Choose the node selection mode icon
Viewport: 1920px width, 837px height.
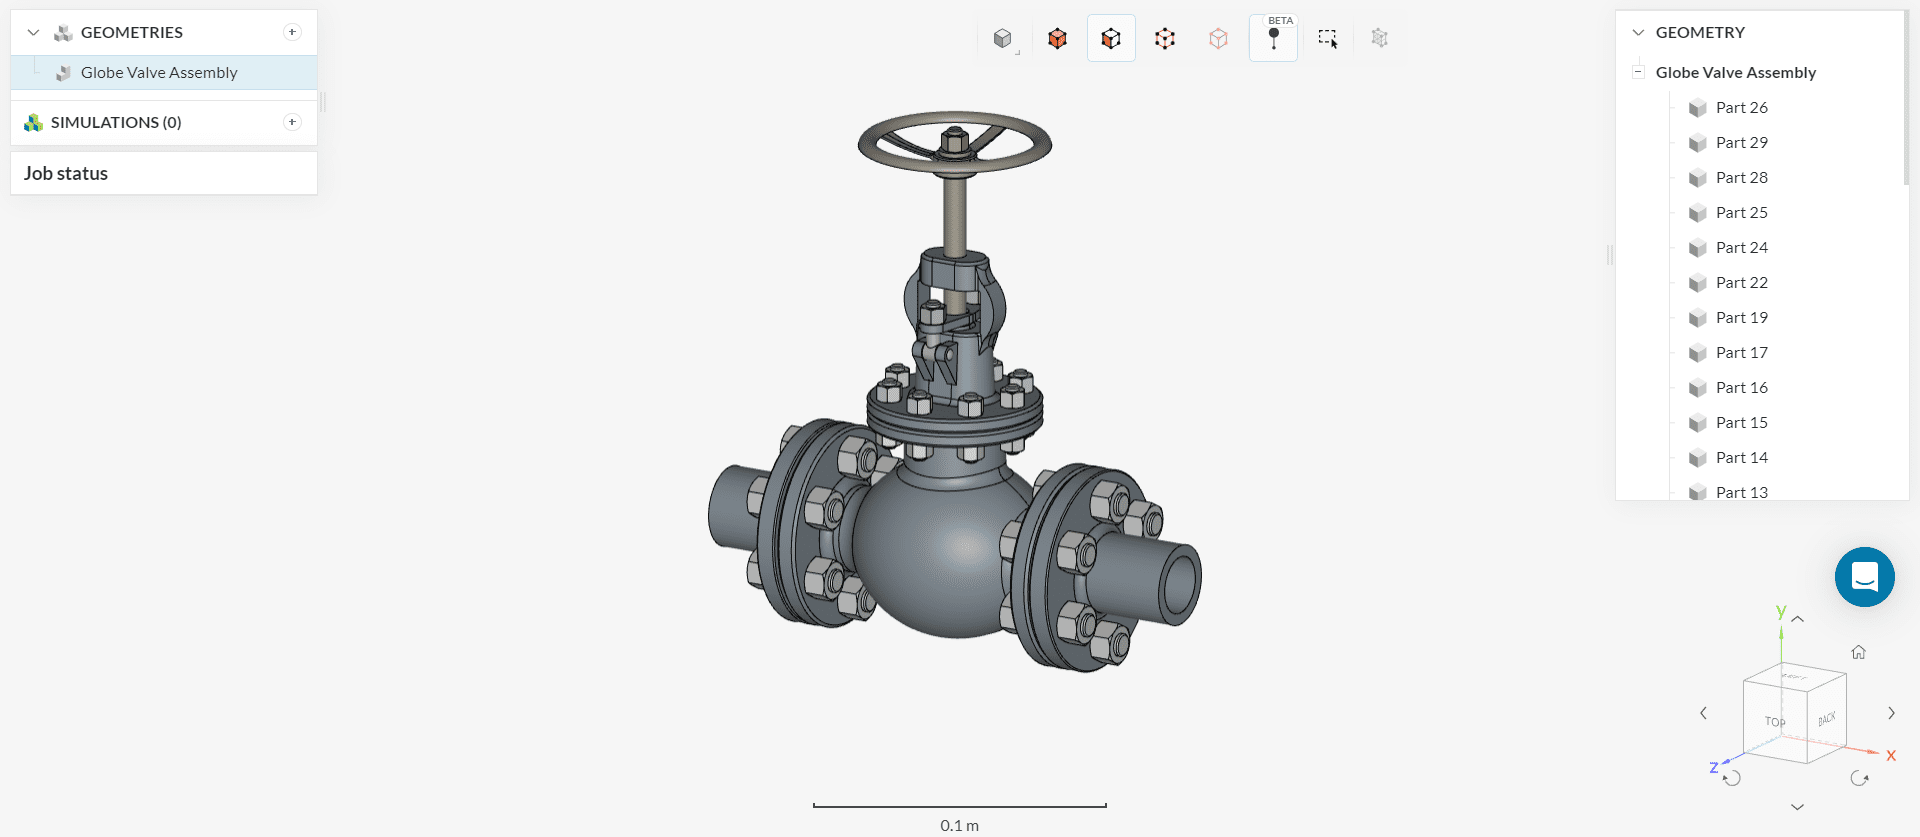click(1218, 39)
